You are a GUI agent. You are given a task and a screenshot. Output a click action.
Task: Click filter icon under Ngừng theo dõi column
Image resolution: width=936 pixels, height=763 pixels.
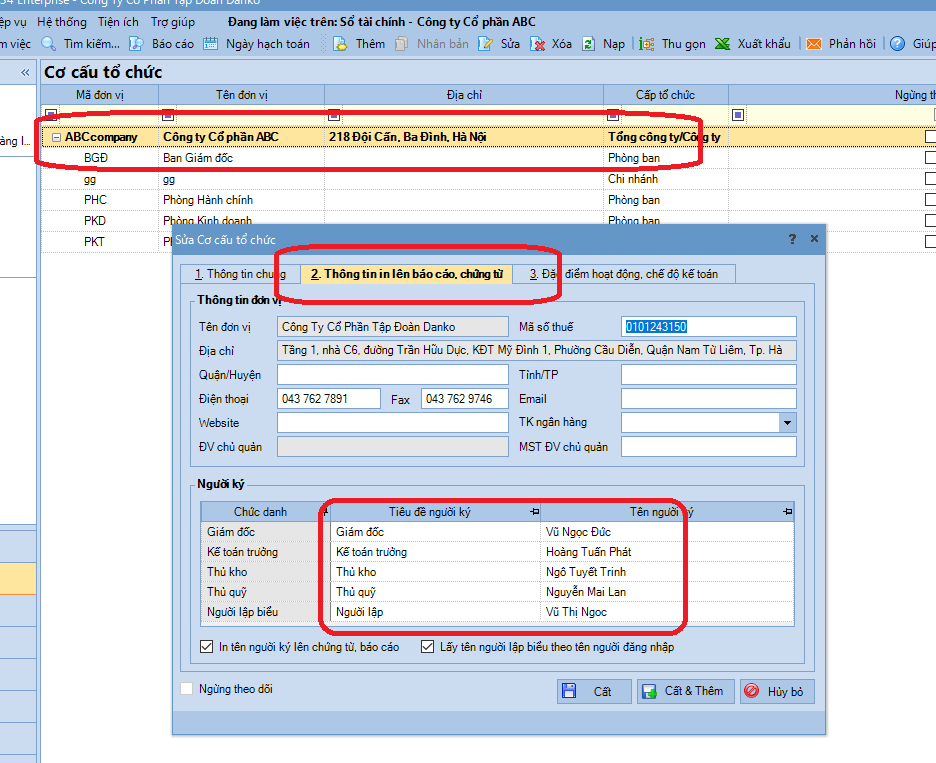click(x=738, y=115)
